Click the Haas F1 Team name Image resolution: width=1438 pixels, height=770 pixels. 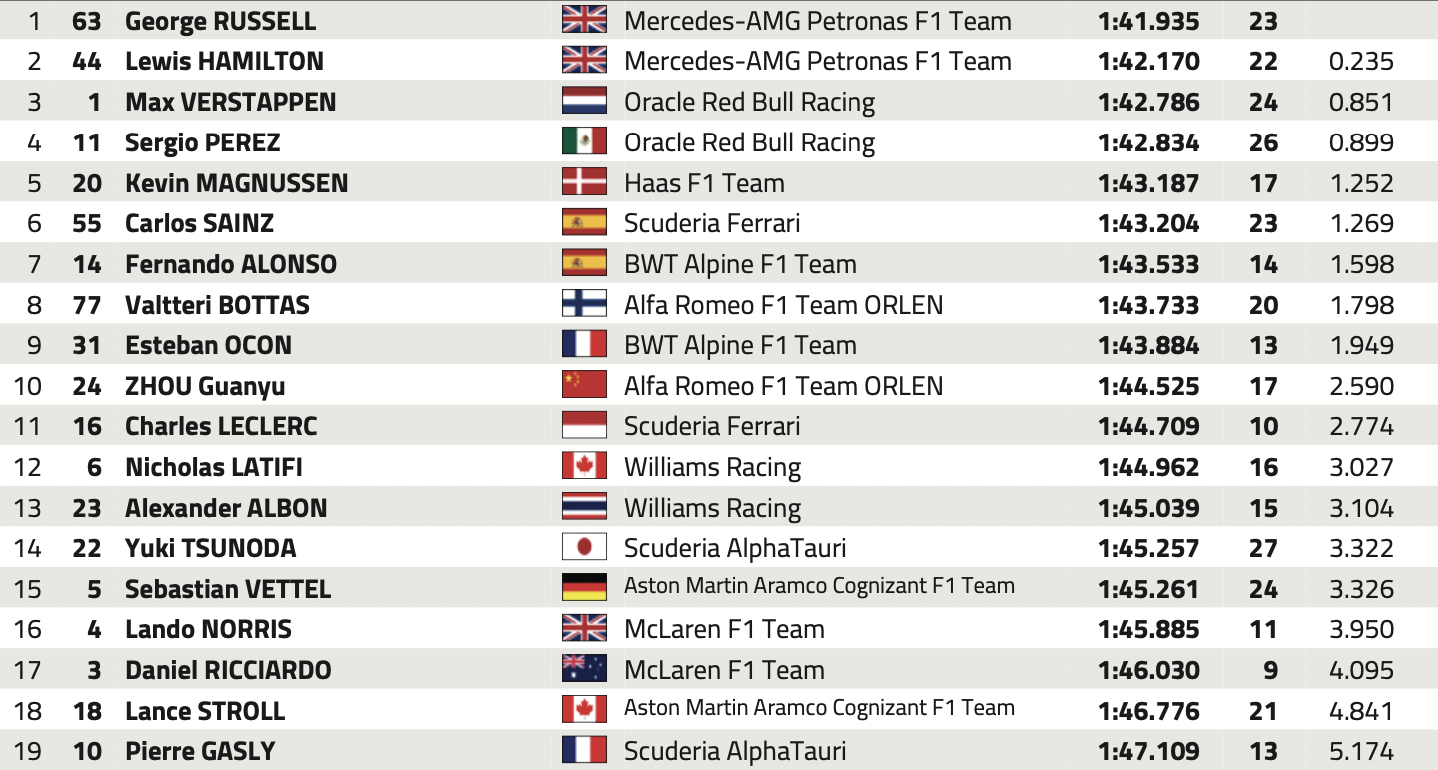click(x=704, y=183)
